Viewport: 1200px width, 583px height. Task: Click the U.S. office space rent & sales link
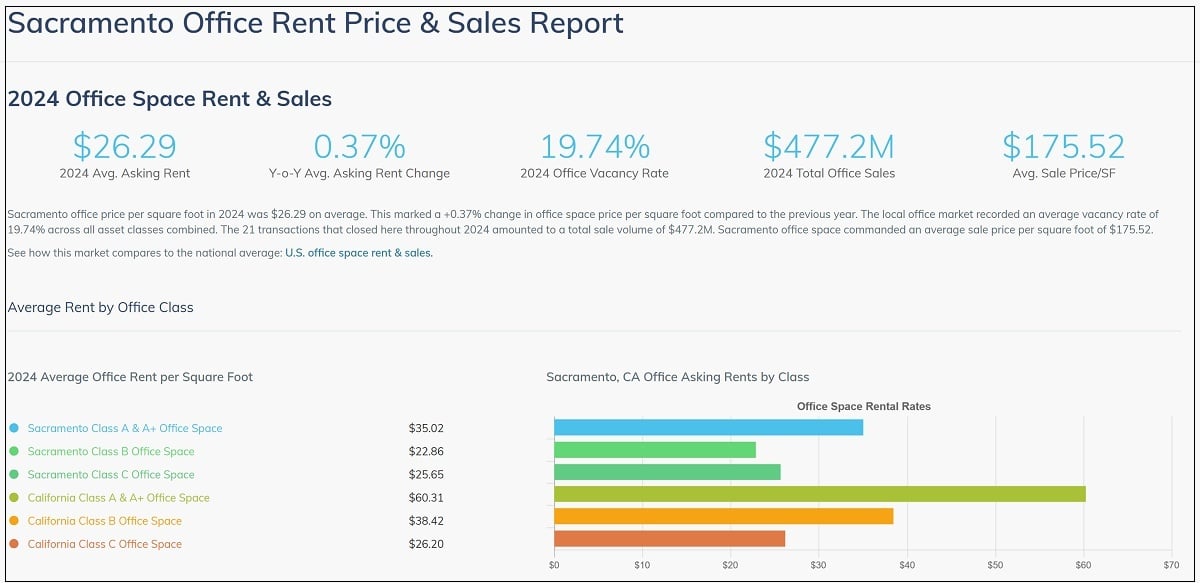359,253
